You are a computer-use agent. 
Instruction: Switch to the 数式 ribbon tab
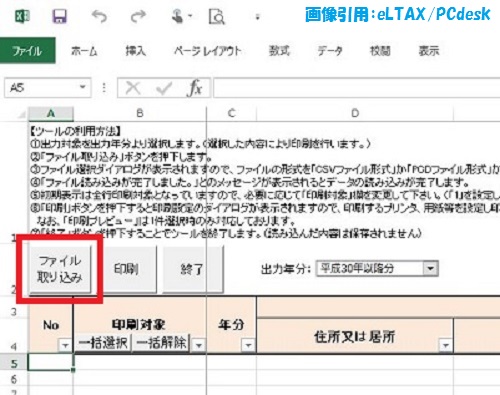pyautogui.click(x=279, y=51)
